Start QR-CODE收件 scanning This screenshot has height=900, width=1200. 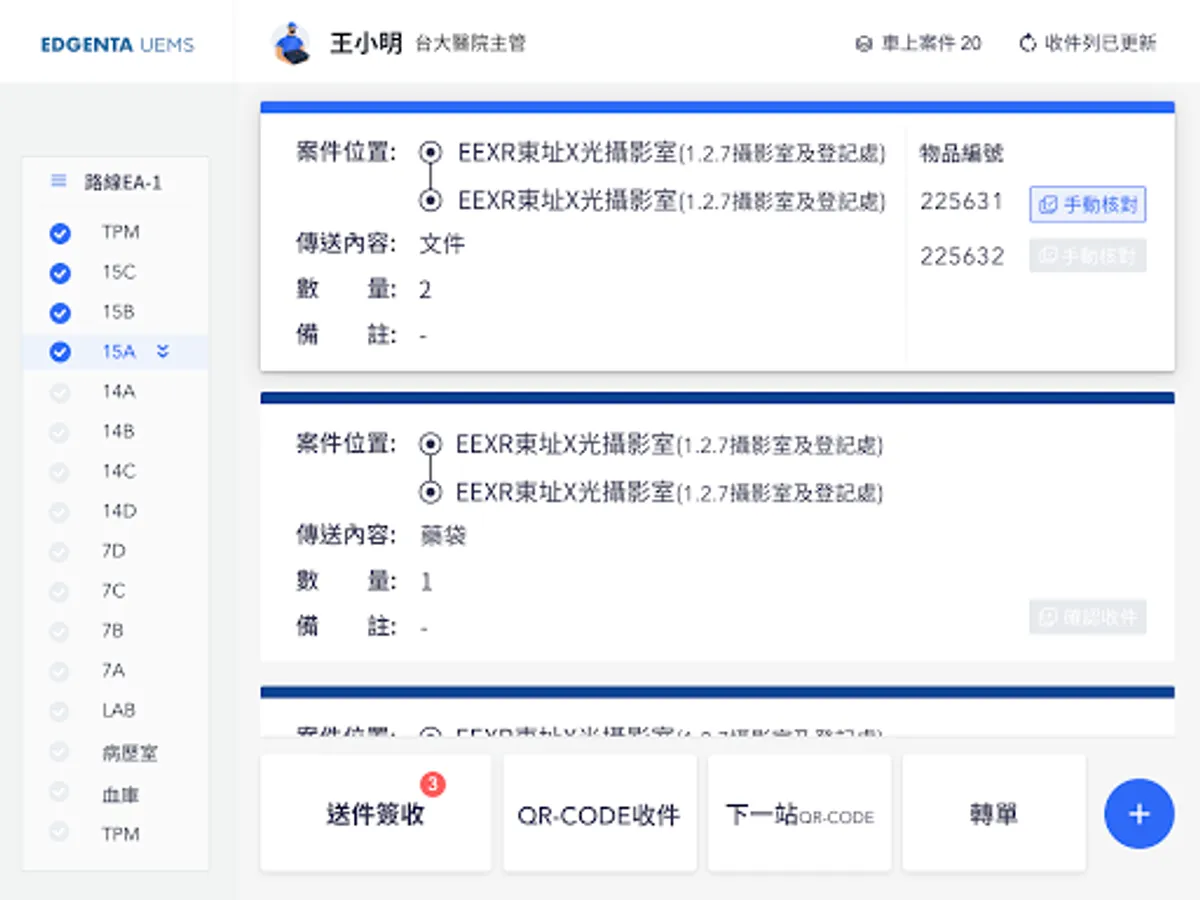pos(599,814)
